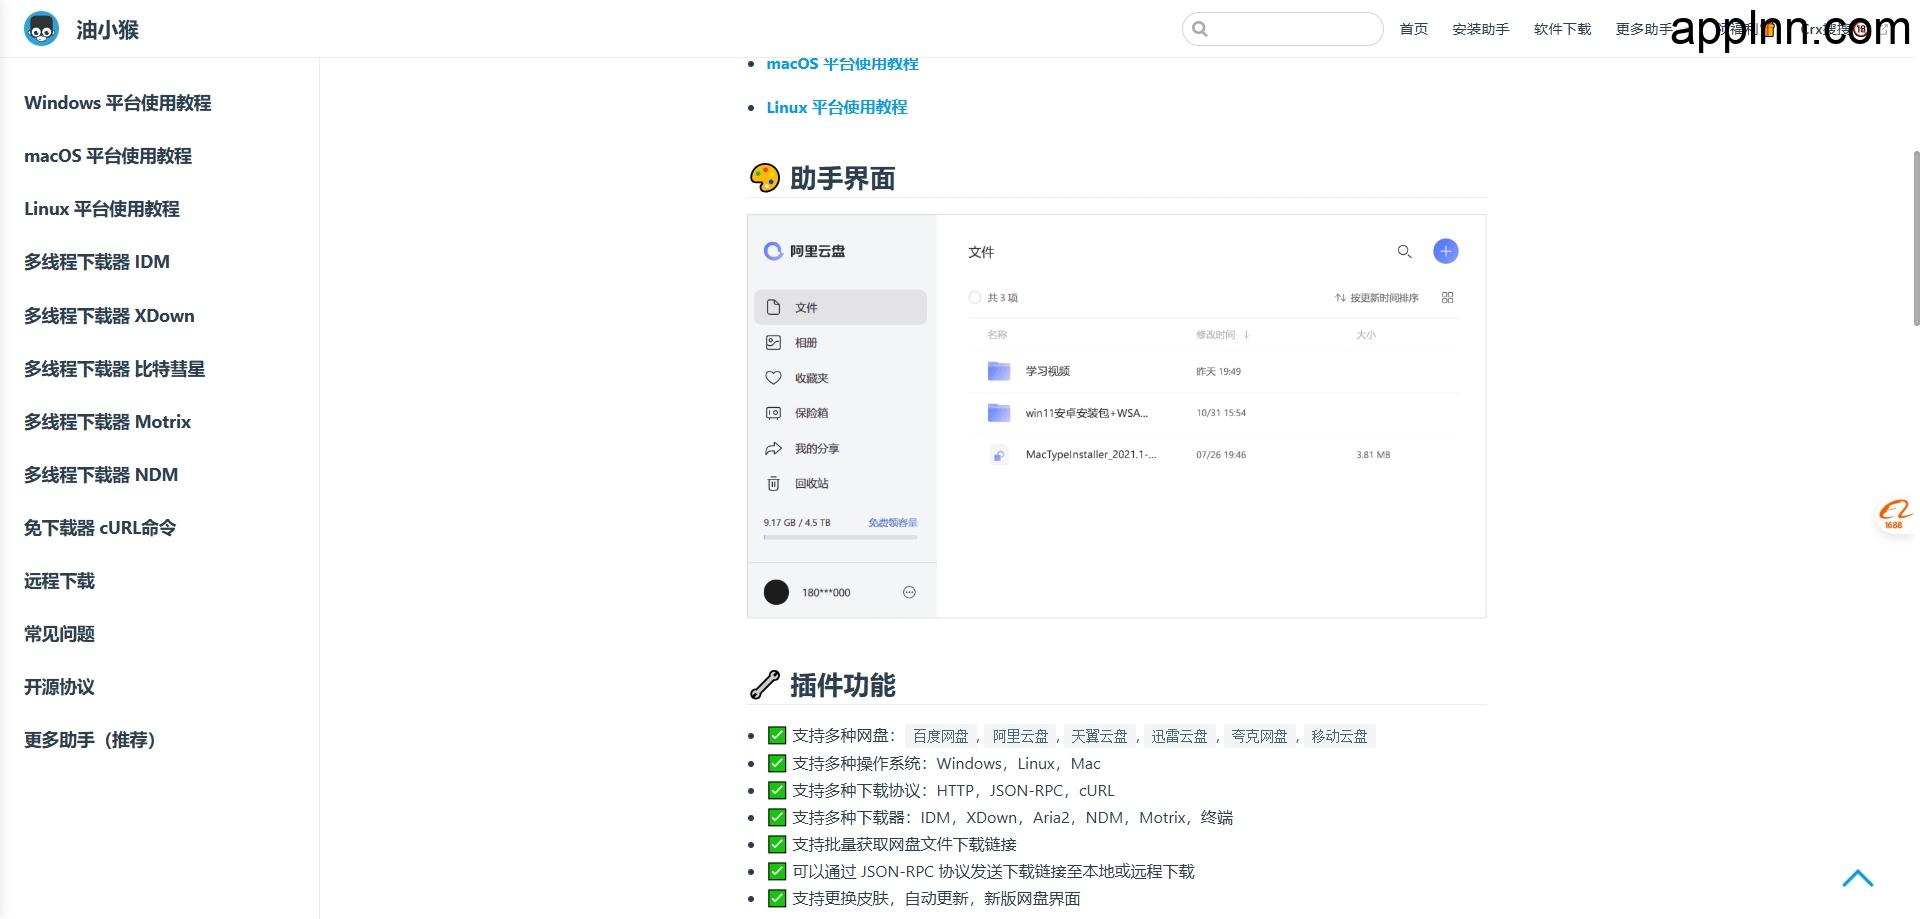The image size is (1920, 919).
Task: Click green checkmark beside 支持批量获取网盘文件下载链接
Action: (777, 844)
